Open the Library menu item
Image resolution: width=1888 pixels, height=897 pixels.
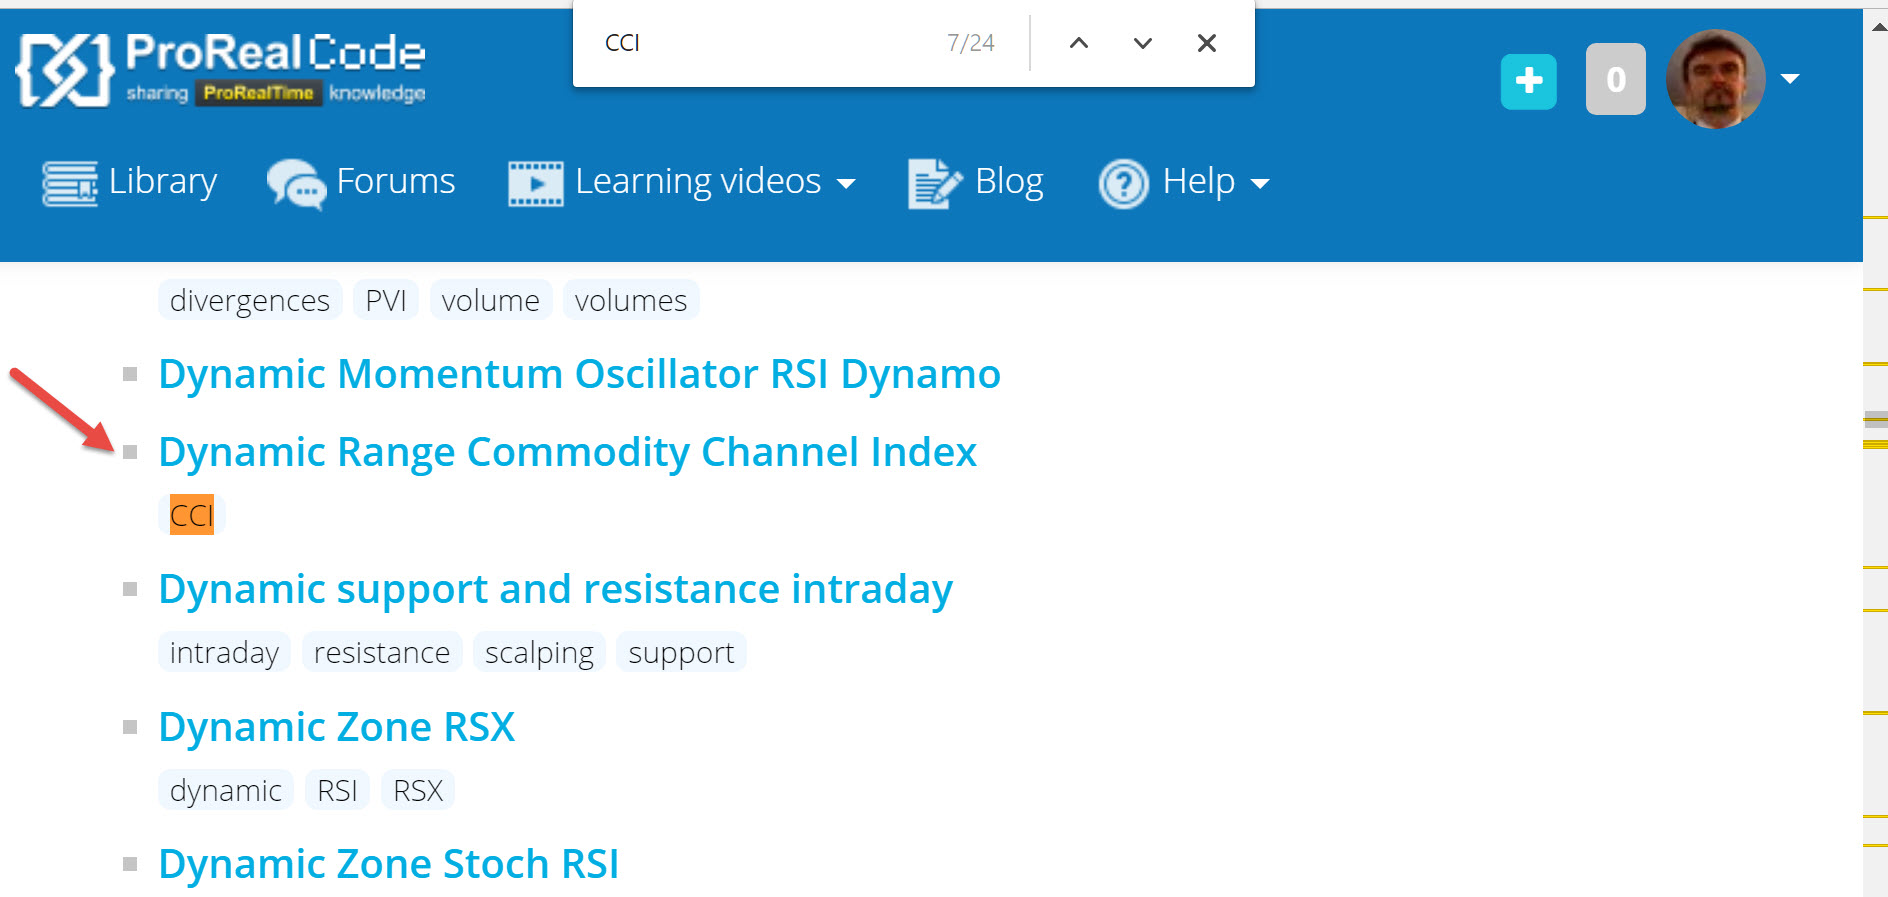coord(130,182)
